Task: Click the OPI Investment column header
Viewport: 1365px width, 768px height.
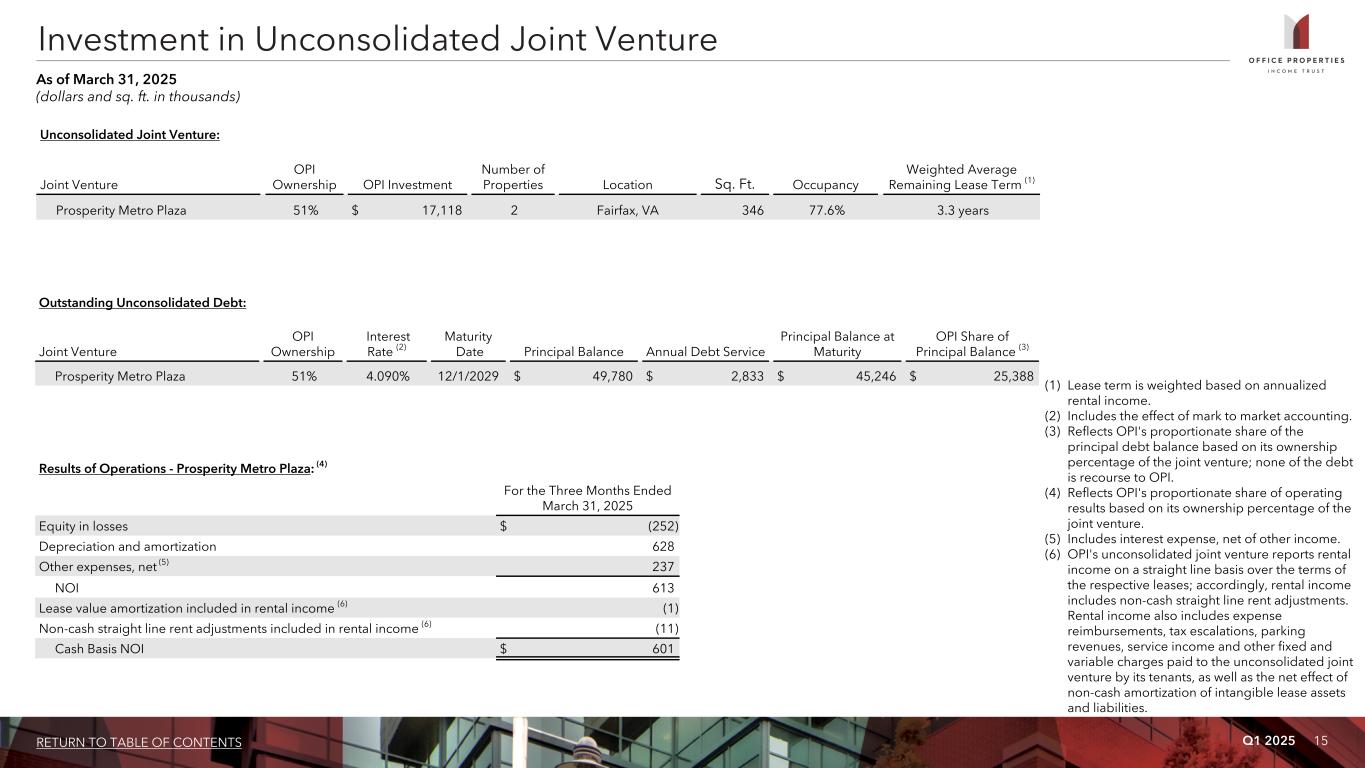Action: click(407, 185)
